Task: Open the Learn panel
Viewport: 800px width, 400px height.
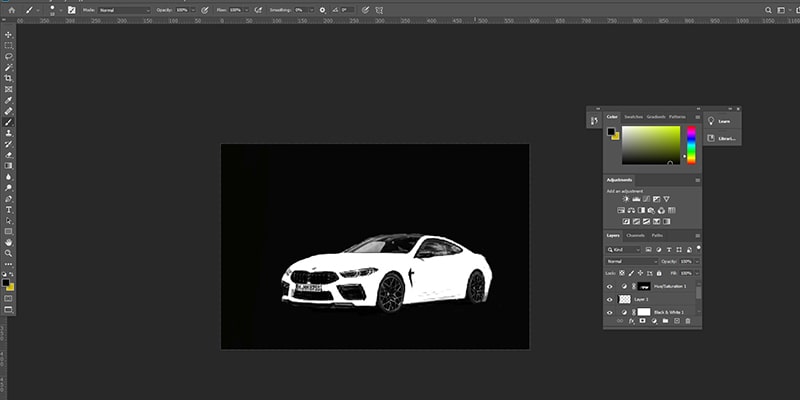Action: click(x=722, y=121)
